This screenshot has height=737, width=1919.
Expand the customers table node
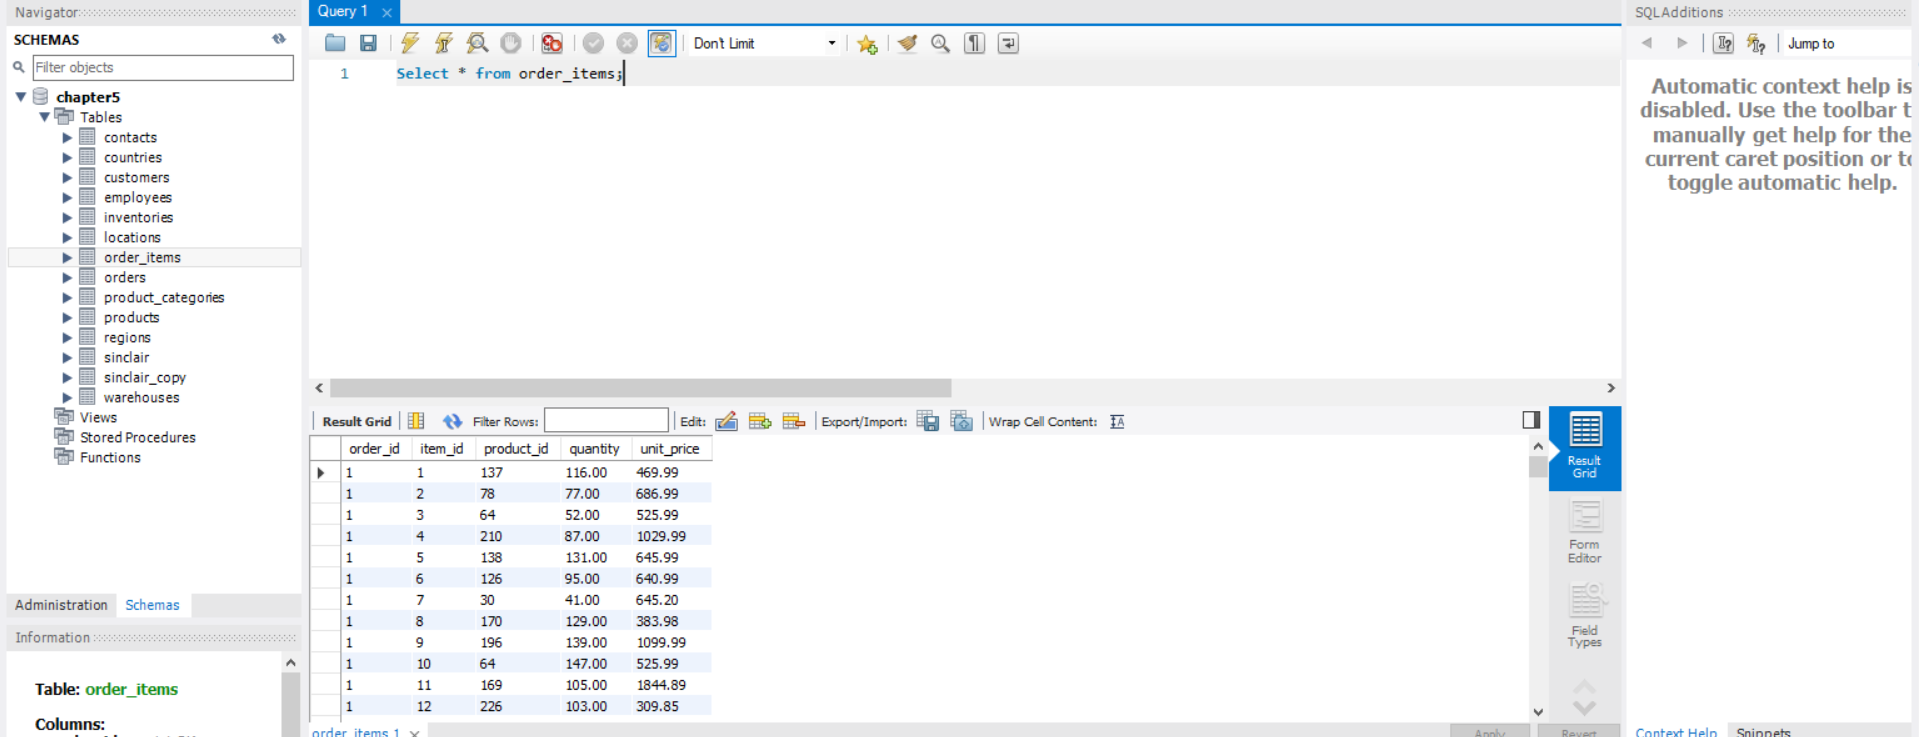(x=67, y=177)
